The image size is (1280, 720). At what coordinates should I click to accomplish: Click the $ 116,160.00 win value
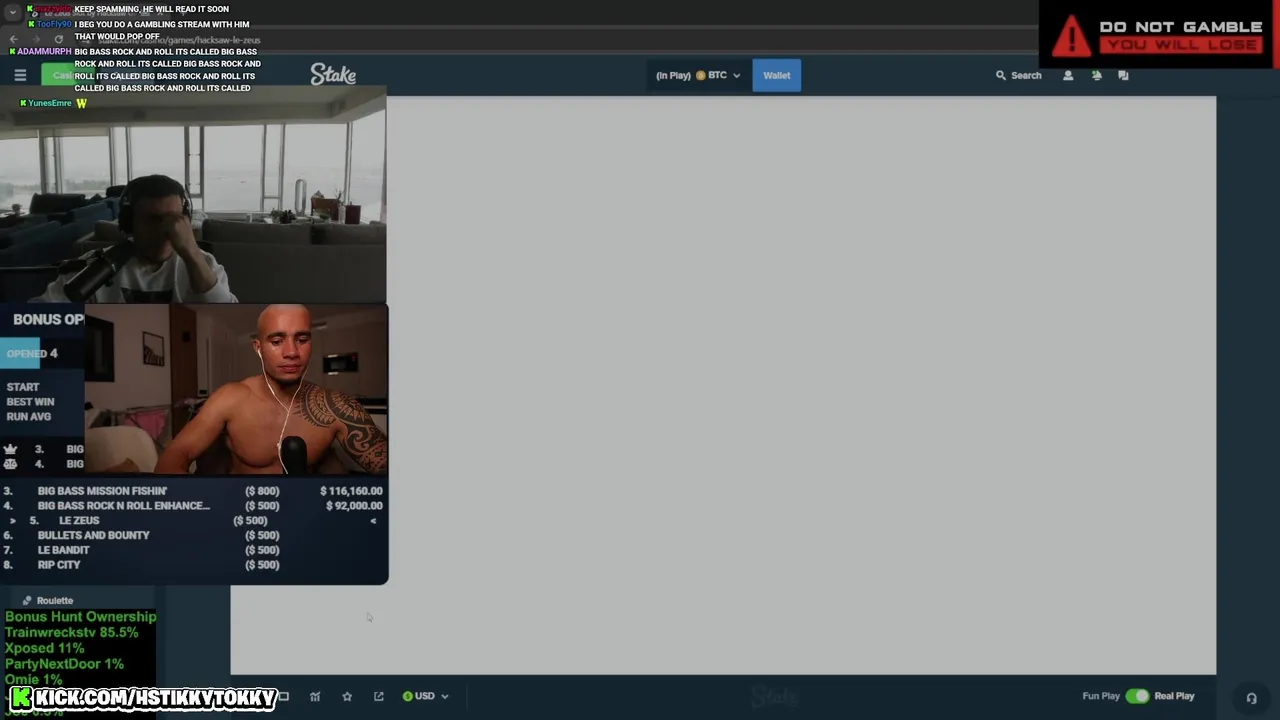pyautogui.click(x=351, y=491)
